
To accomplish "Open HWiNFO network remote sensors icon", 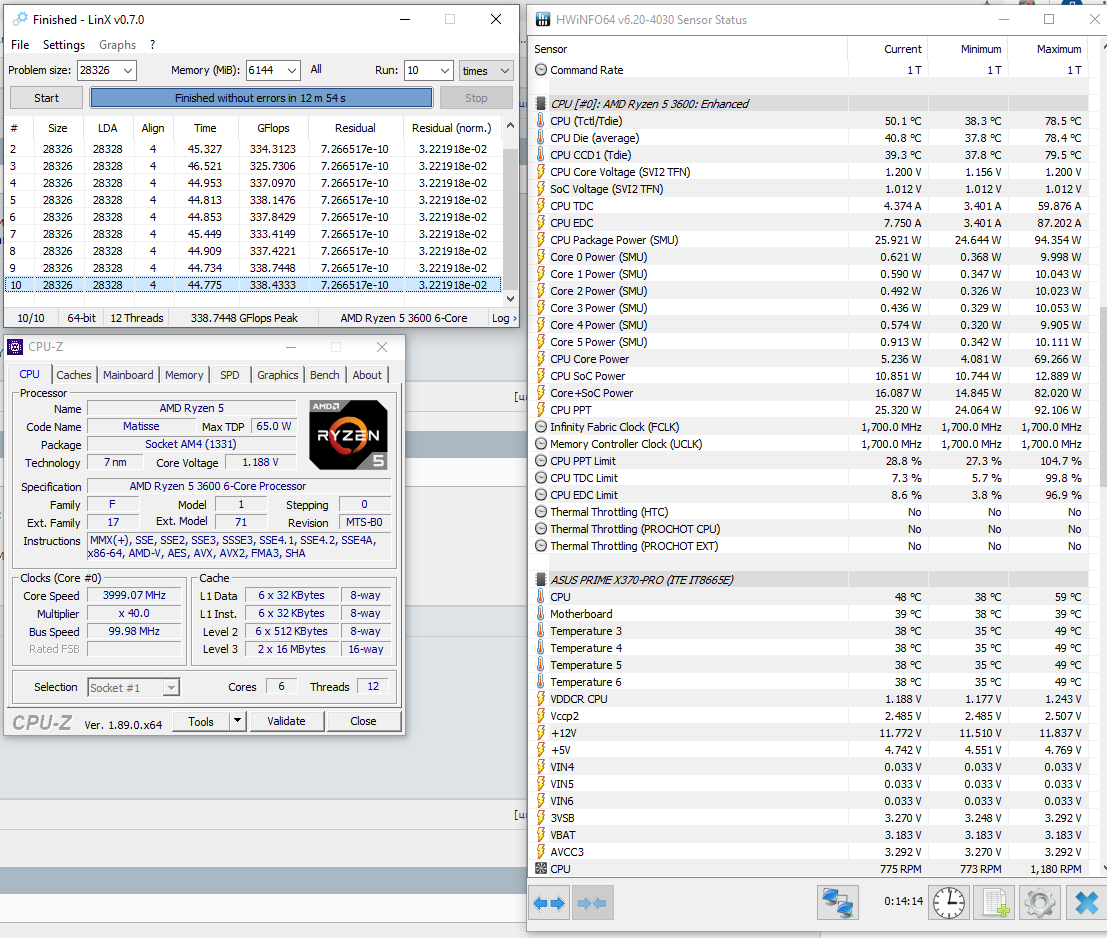I will click(x=837, y=903).
